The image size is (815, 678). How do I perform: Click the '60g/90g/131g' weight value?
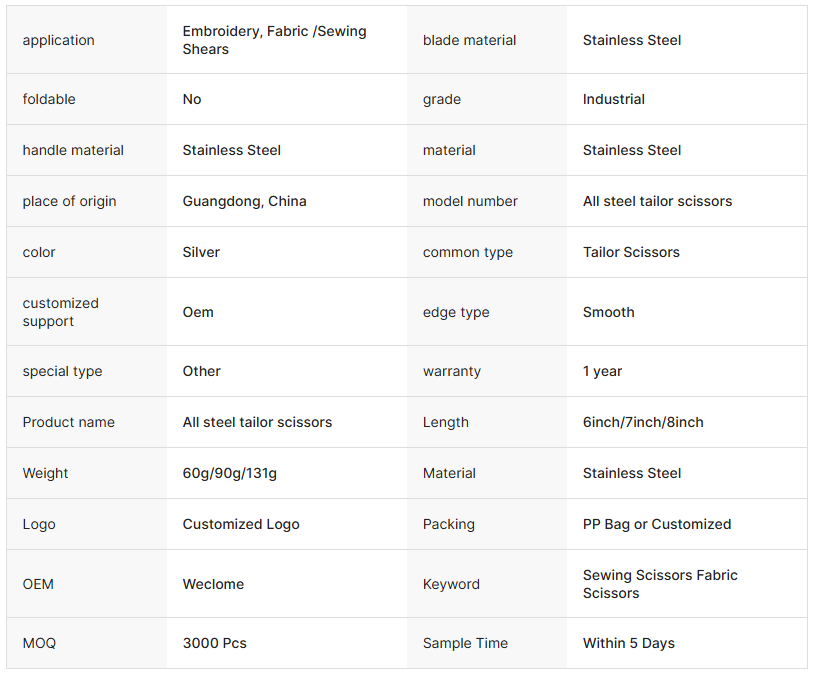click(x=230, y=473)
